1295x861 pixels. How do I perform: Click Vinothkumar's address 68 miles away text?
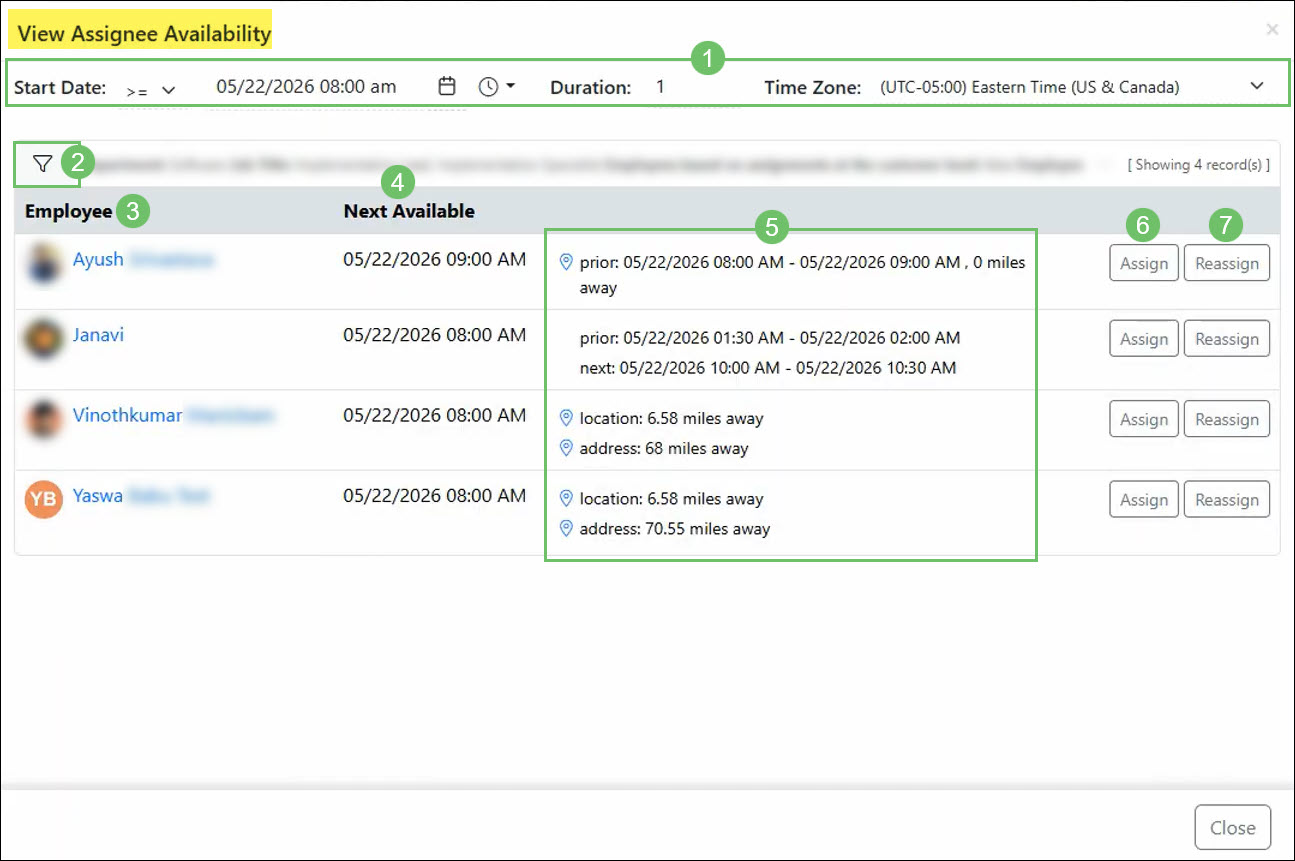tap(664, 448)
